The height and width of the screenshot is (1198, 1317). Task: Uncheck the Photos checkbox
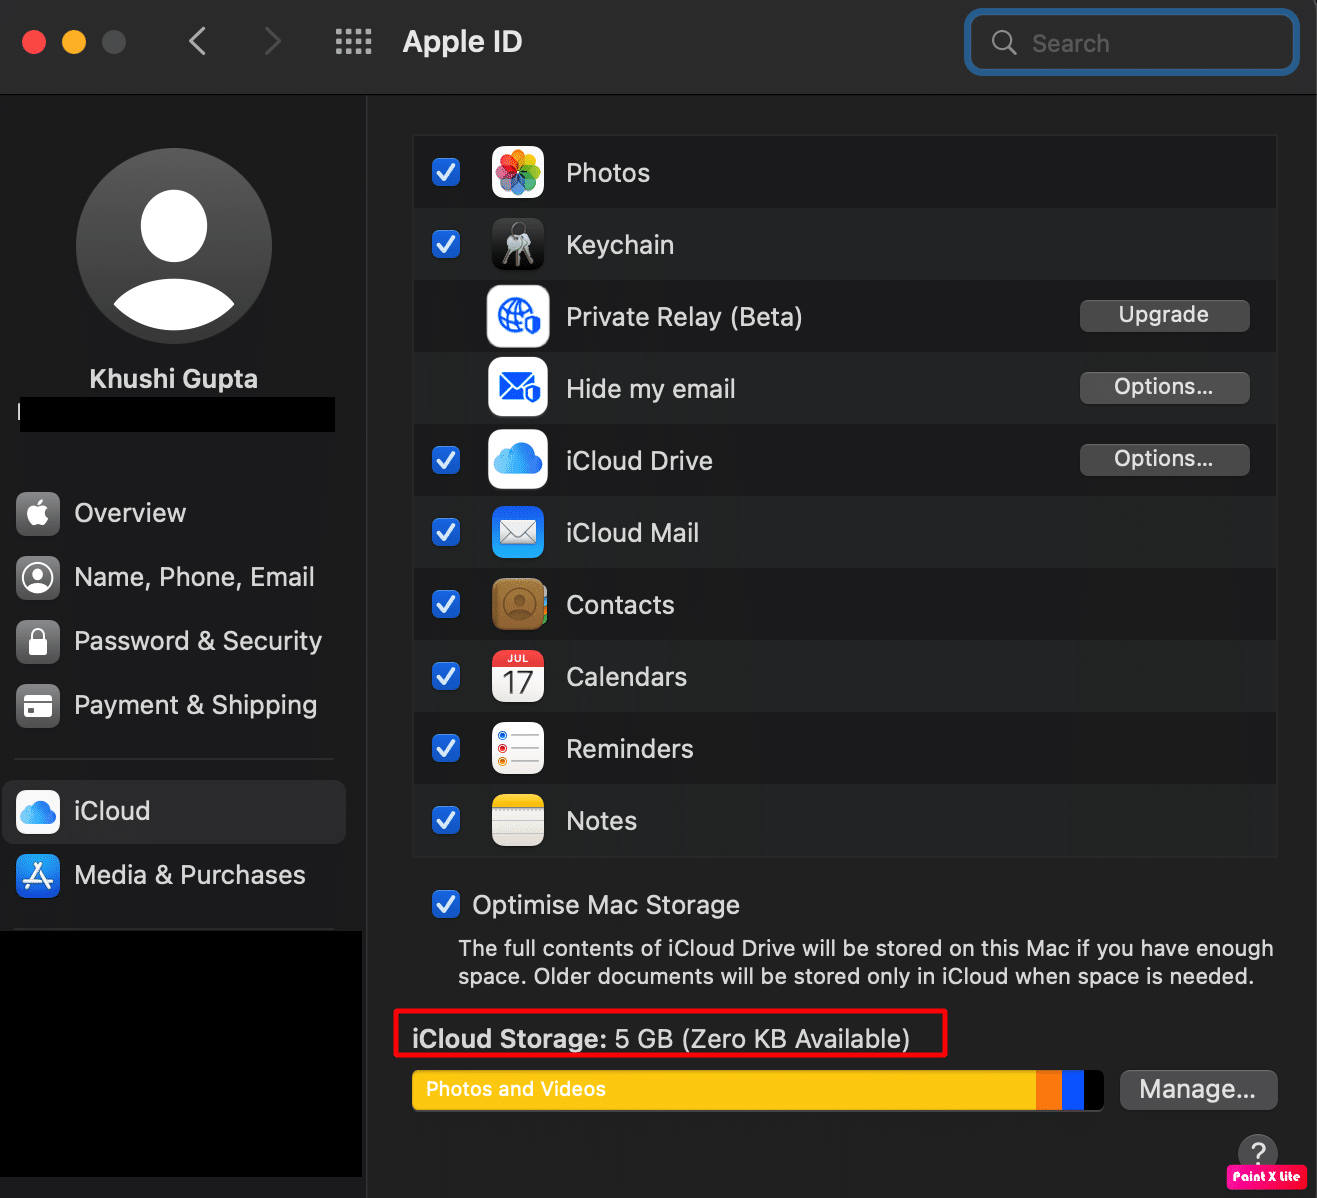coord(446,172)
